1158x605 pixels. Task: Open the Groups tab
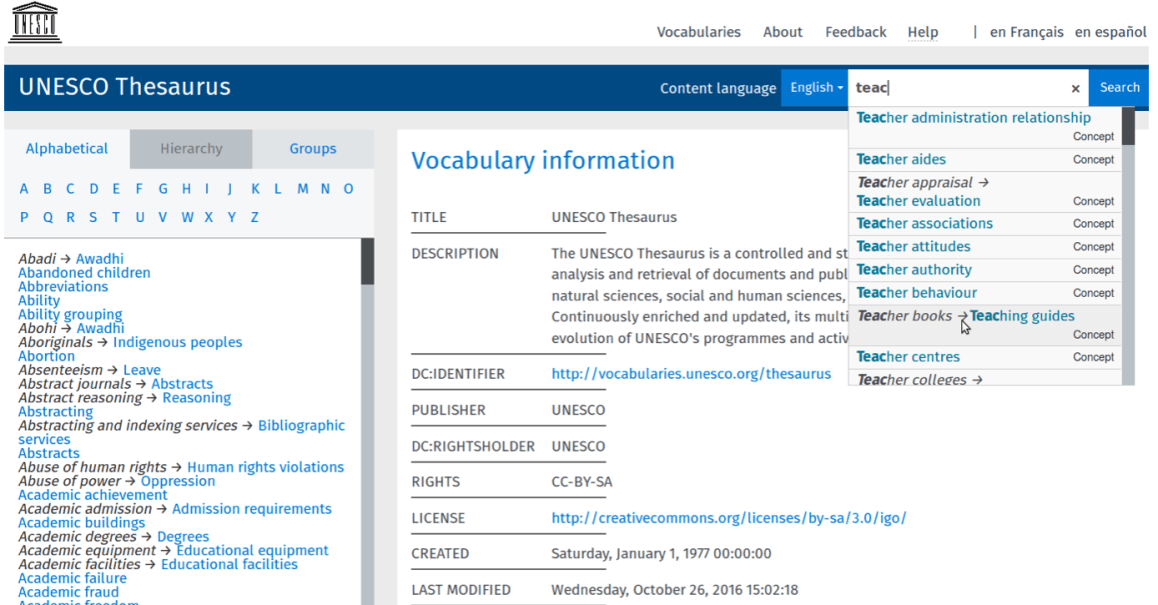(313, 149)
